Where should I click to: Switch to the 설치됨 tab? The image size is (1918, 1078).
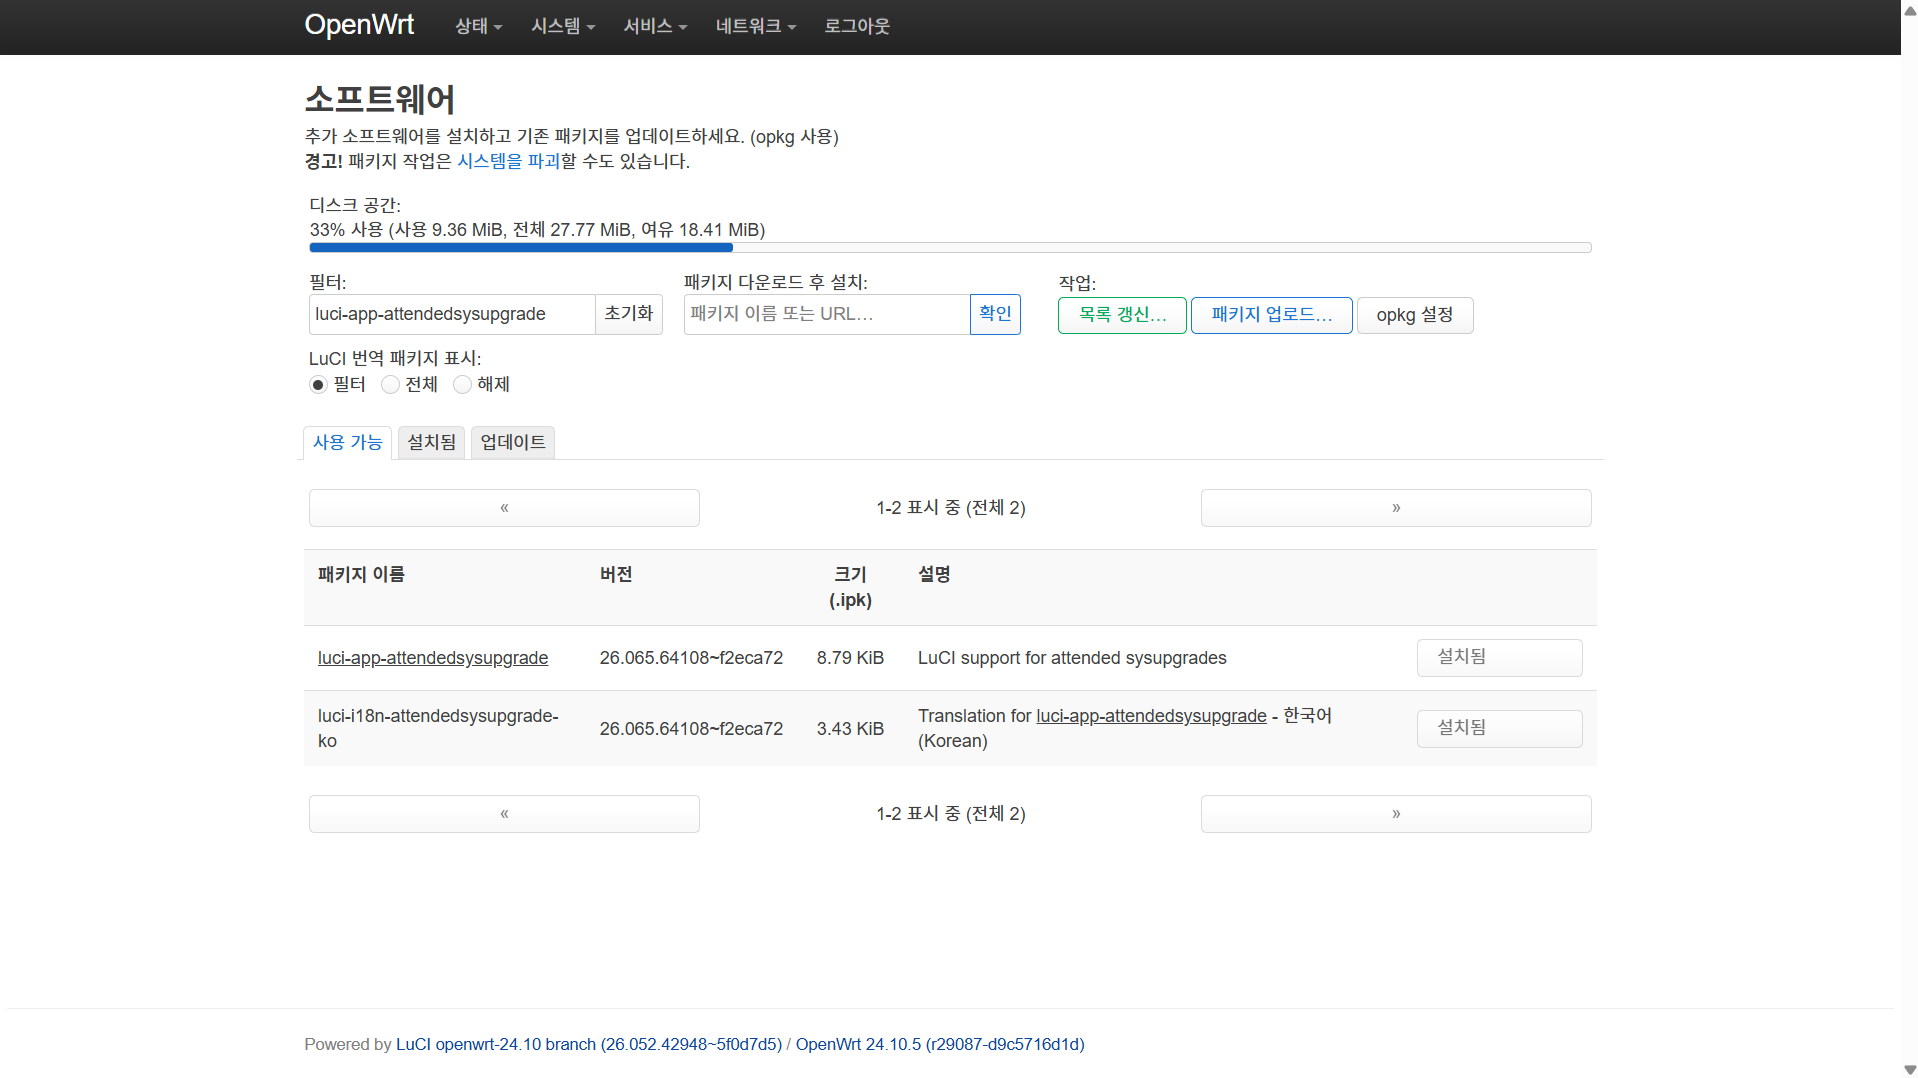431,442
